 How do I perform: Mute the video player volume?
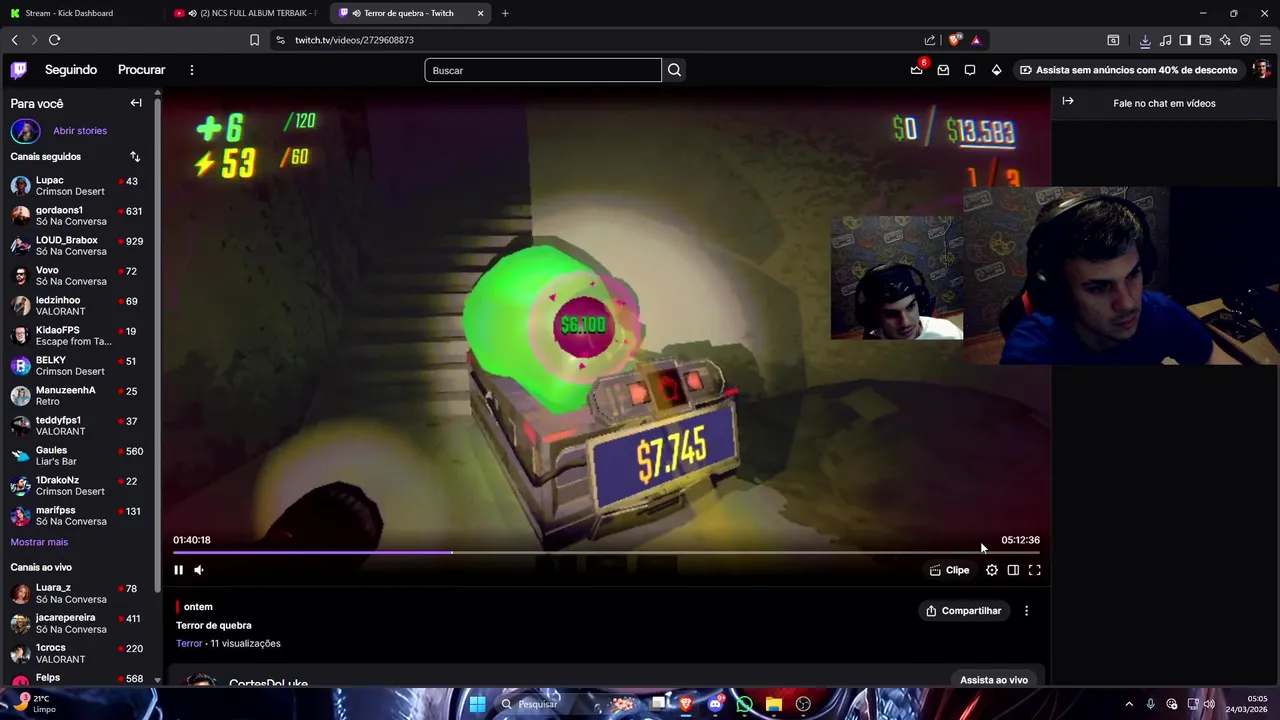coord(199,570)
